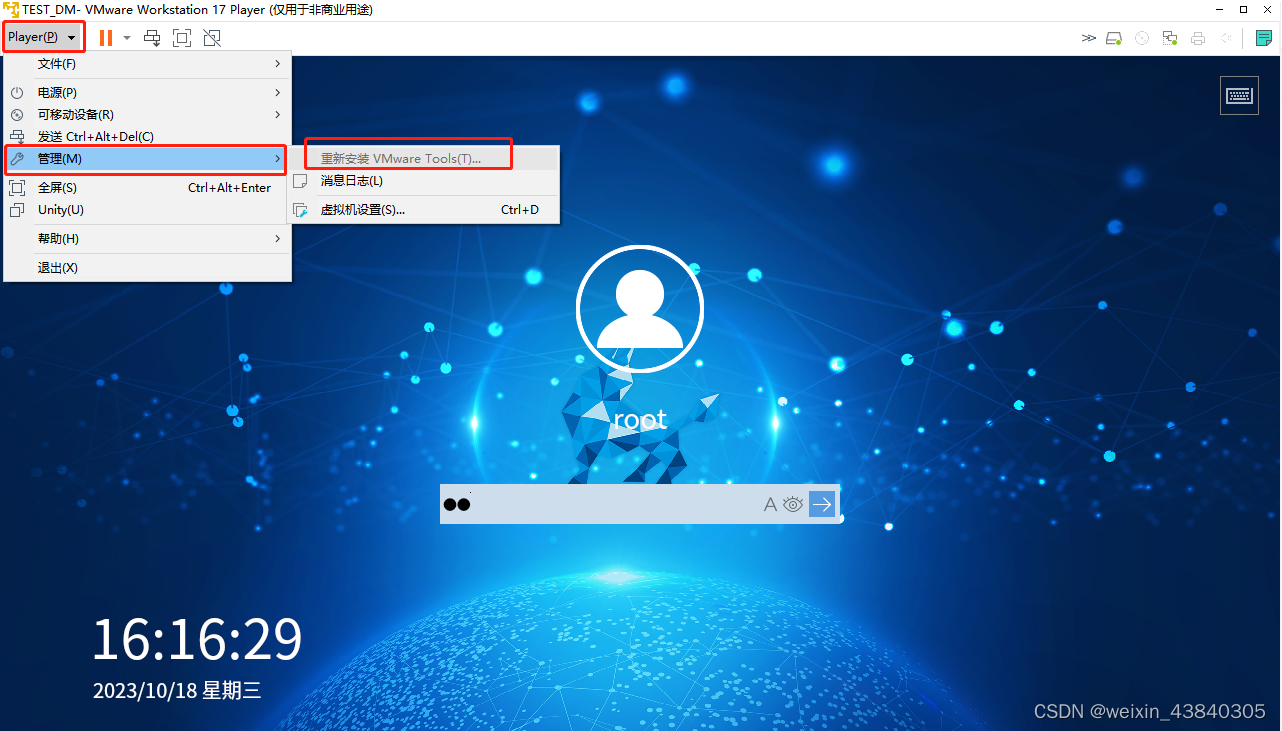1282x731 pixels.
Task: Choose Unity(U) in the Player menu
Action: coord(147,209)
